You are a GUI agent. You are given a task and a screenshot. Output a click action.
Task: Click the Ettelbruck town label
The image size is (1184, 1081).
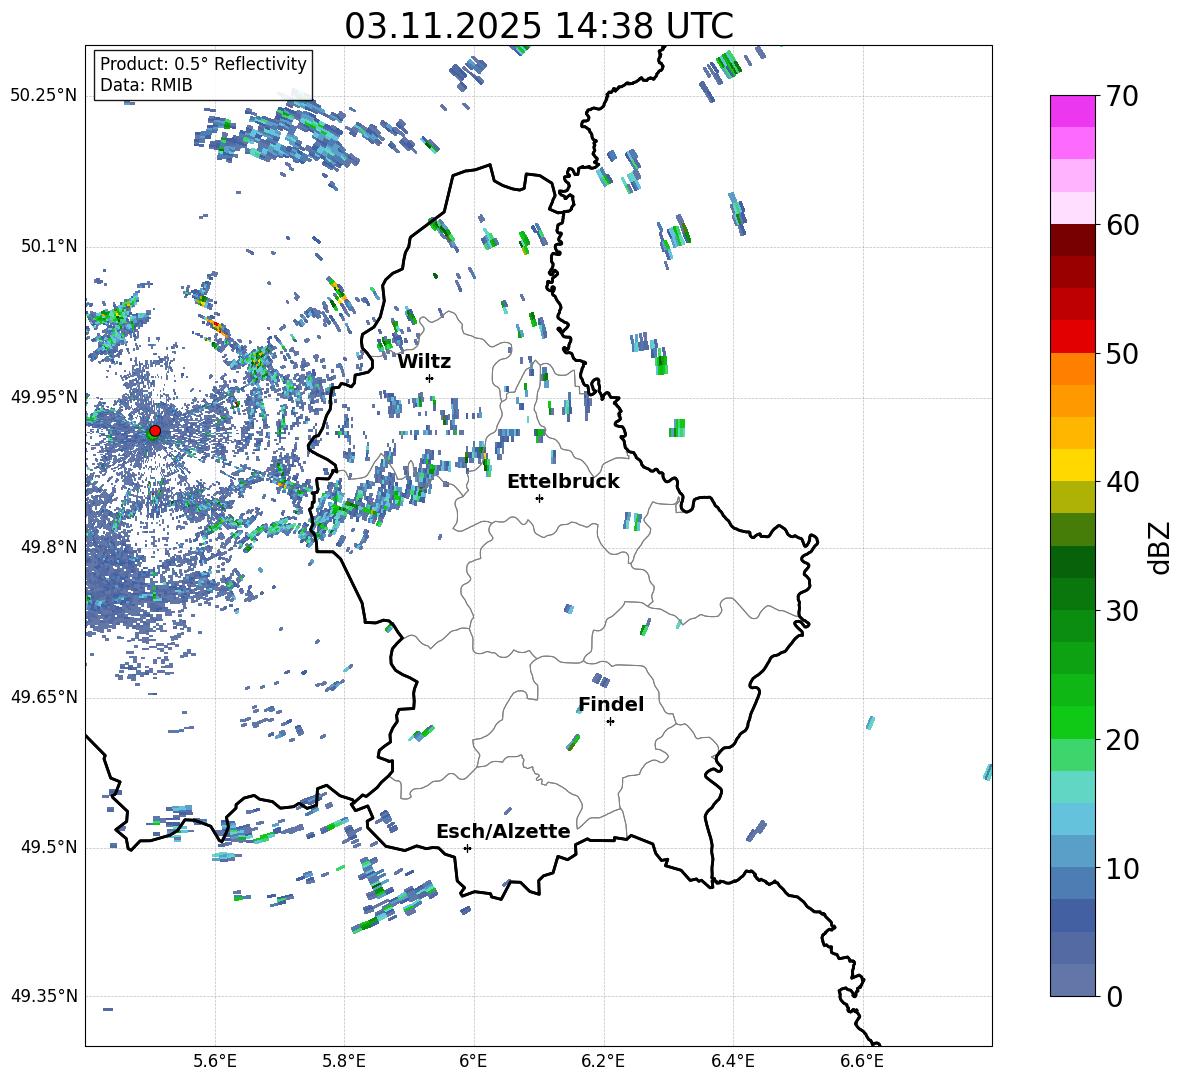click(x=563, y=481)
